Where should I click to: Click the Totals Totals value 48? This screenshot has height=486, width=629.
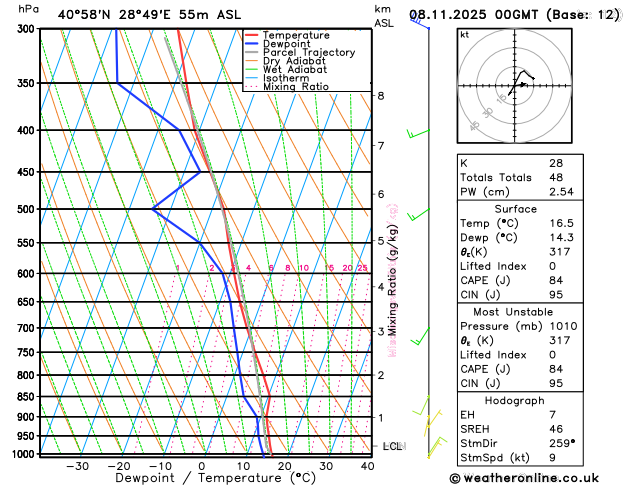556,177
